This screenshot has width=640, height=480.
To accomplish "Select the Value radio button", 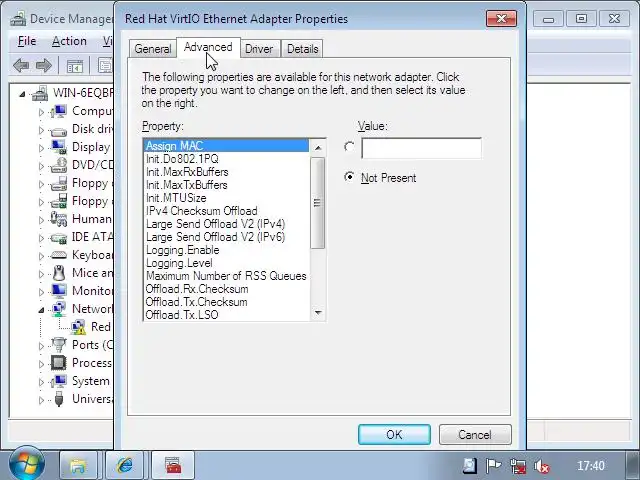I will (x=349, y=147).
